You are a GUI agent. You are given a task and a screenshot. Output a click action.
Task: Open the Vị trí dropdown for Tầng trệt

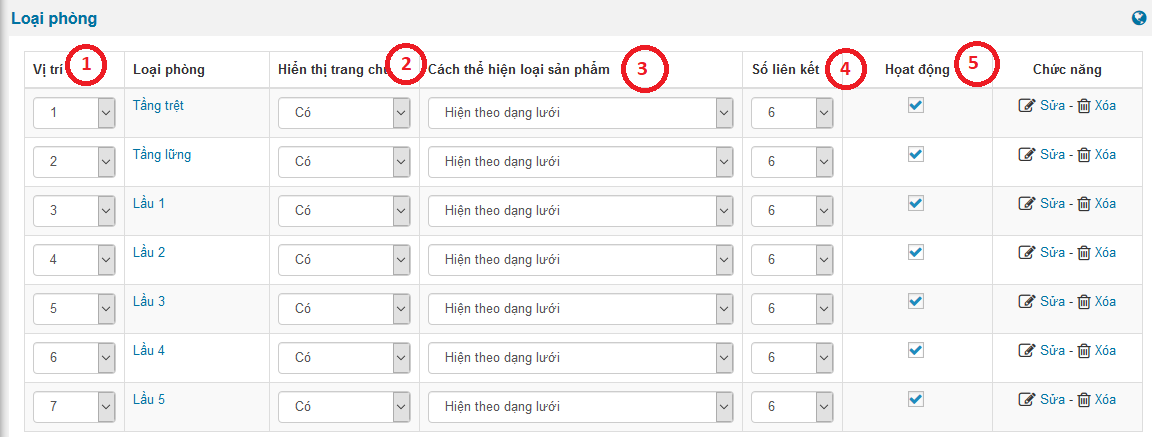point(106,113)
